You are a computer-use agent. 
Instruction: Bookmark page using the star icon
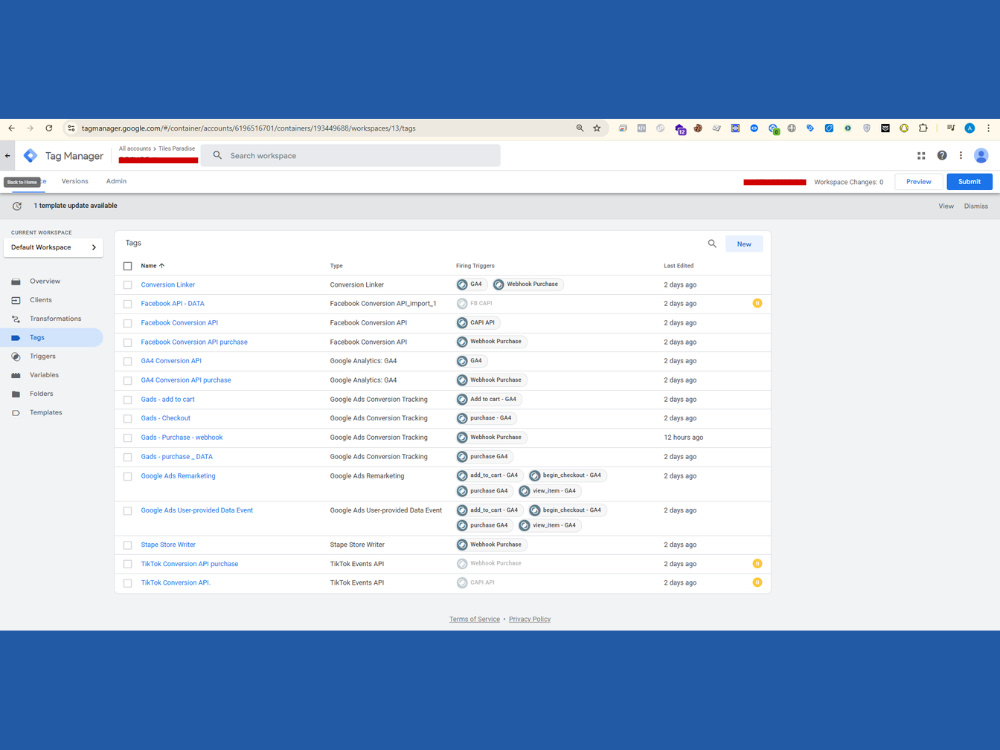pyautogui.click(x=597, y=128)
